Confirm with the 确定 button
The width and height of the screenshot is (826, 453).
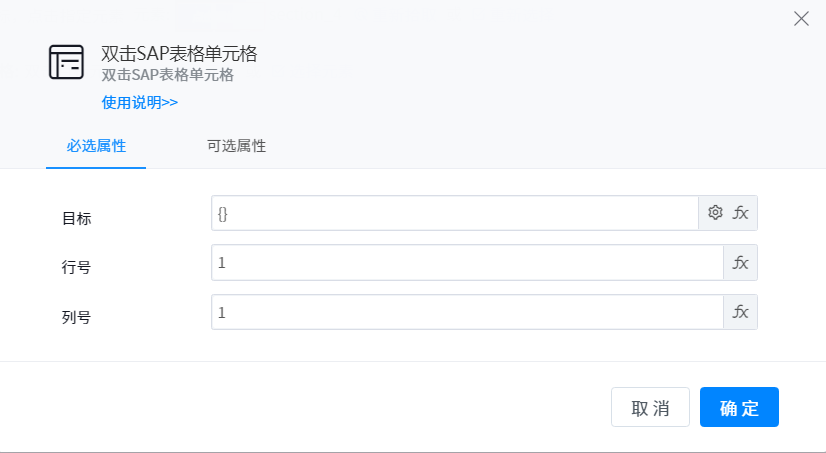739,408
